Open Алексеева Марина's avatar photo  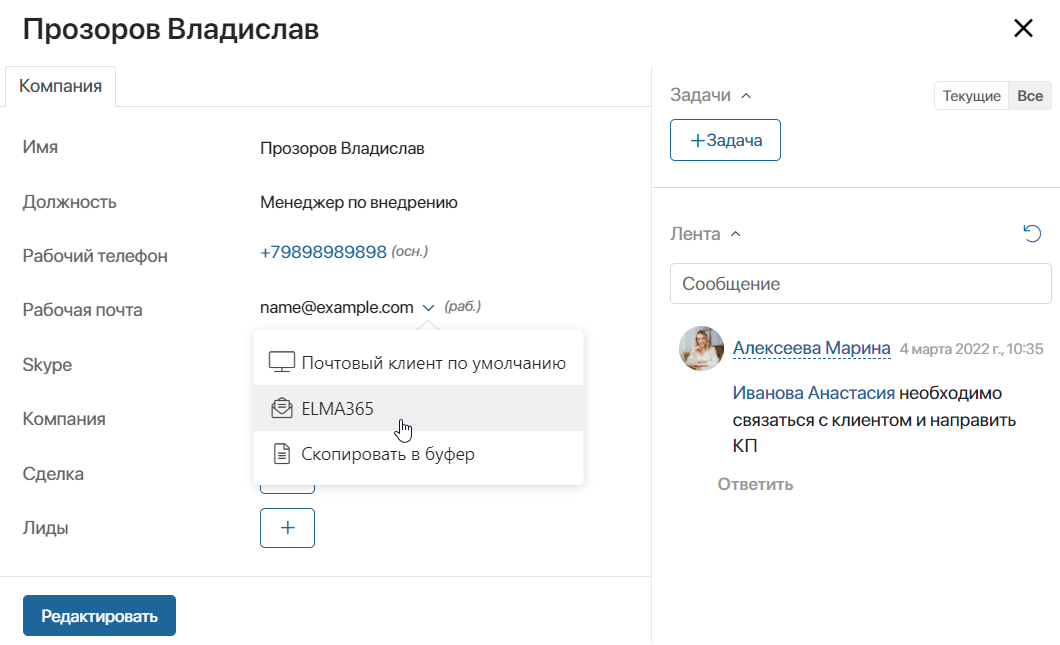pyautogui.click(x=701, y=348)
